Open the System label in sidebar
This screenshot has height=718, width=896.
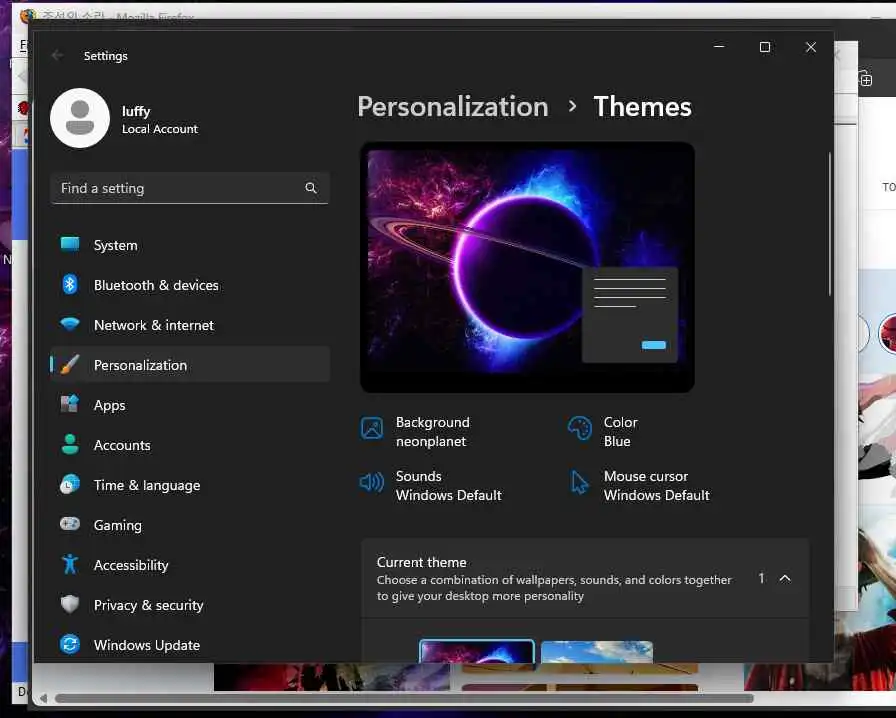point(115,245)
